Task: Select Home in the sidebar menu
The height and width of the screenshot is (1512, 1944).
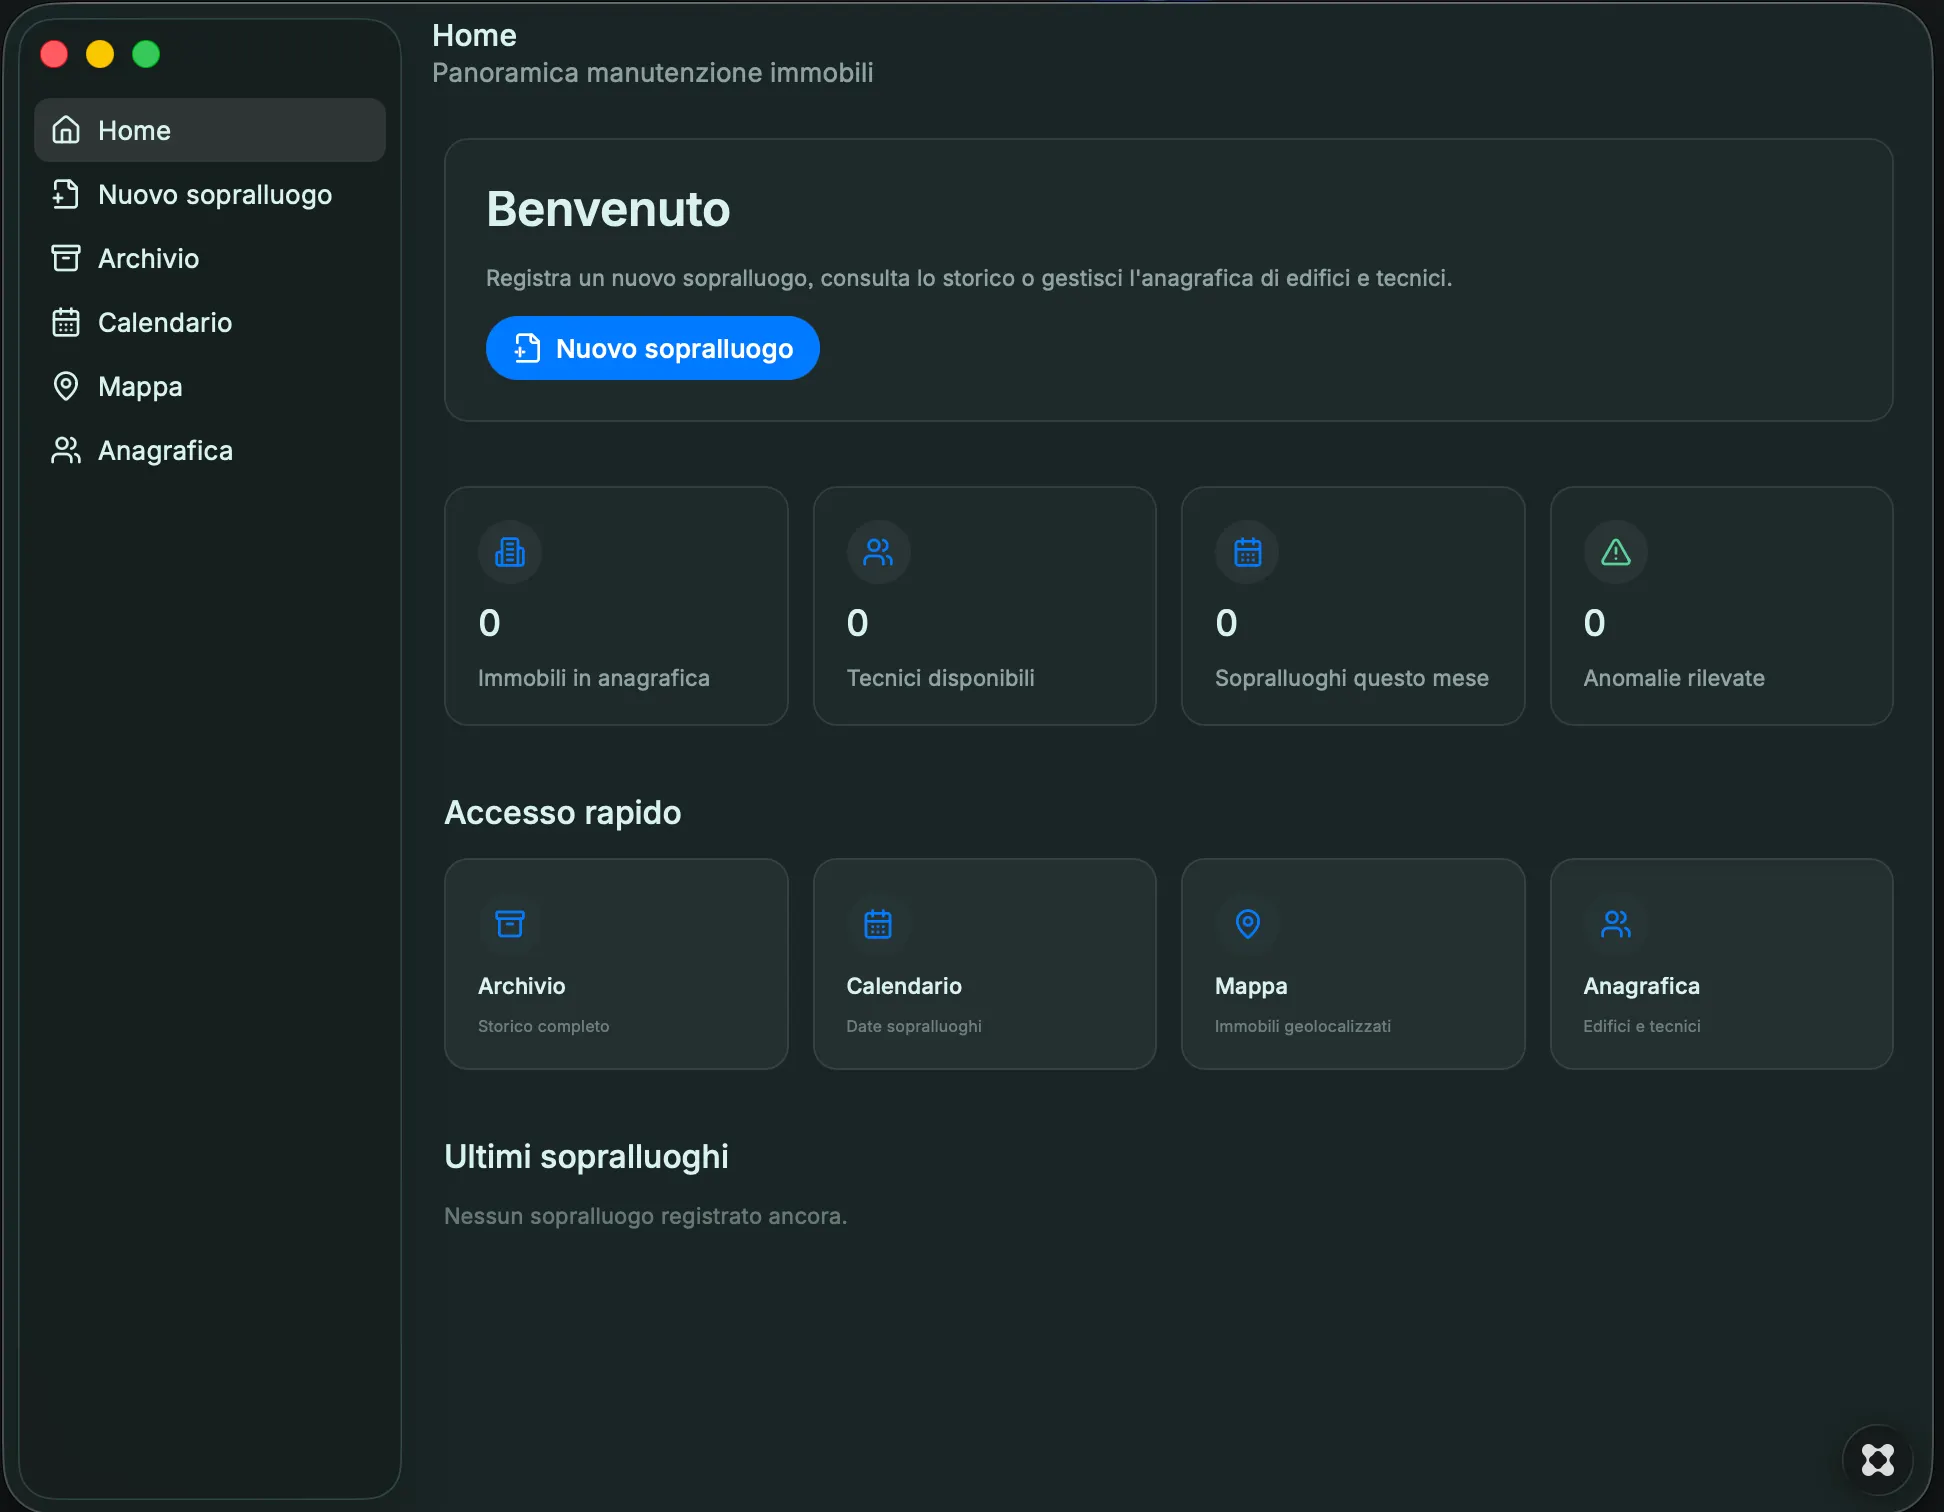Action: tap(210, 130)
